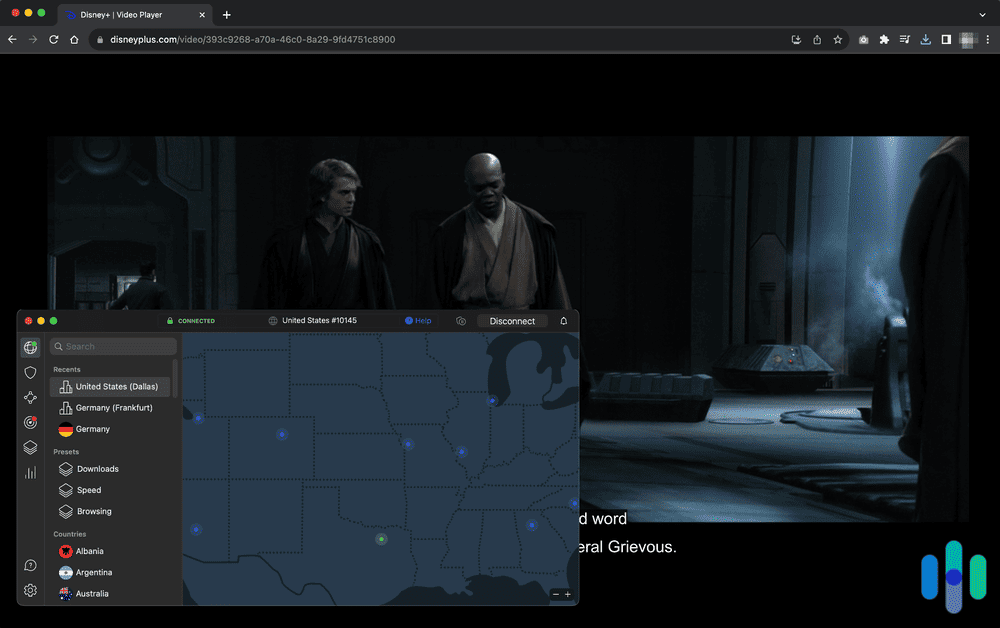Open the statistics bar-chart icon
The height and width of the screenshot is (628, 1000).
(x=30, y=472)
